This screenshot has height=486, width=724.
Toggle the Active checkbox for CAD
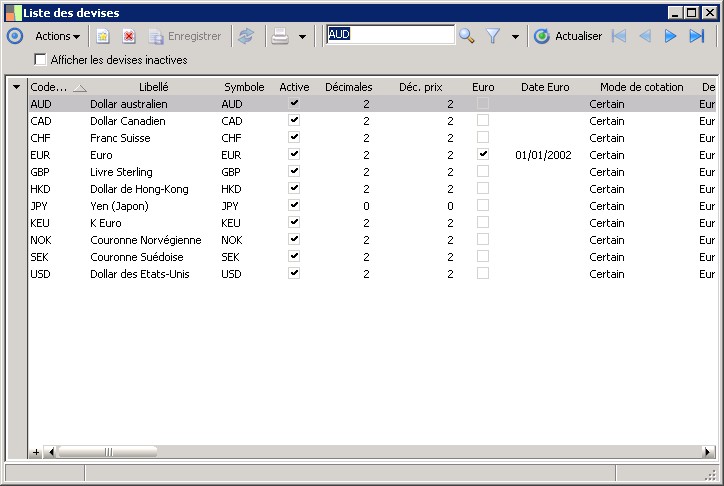pos(294,120)
